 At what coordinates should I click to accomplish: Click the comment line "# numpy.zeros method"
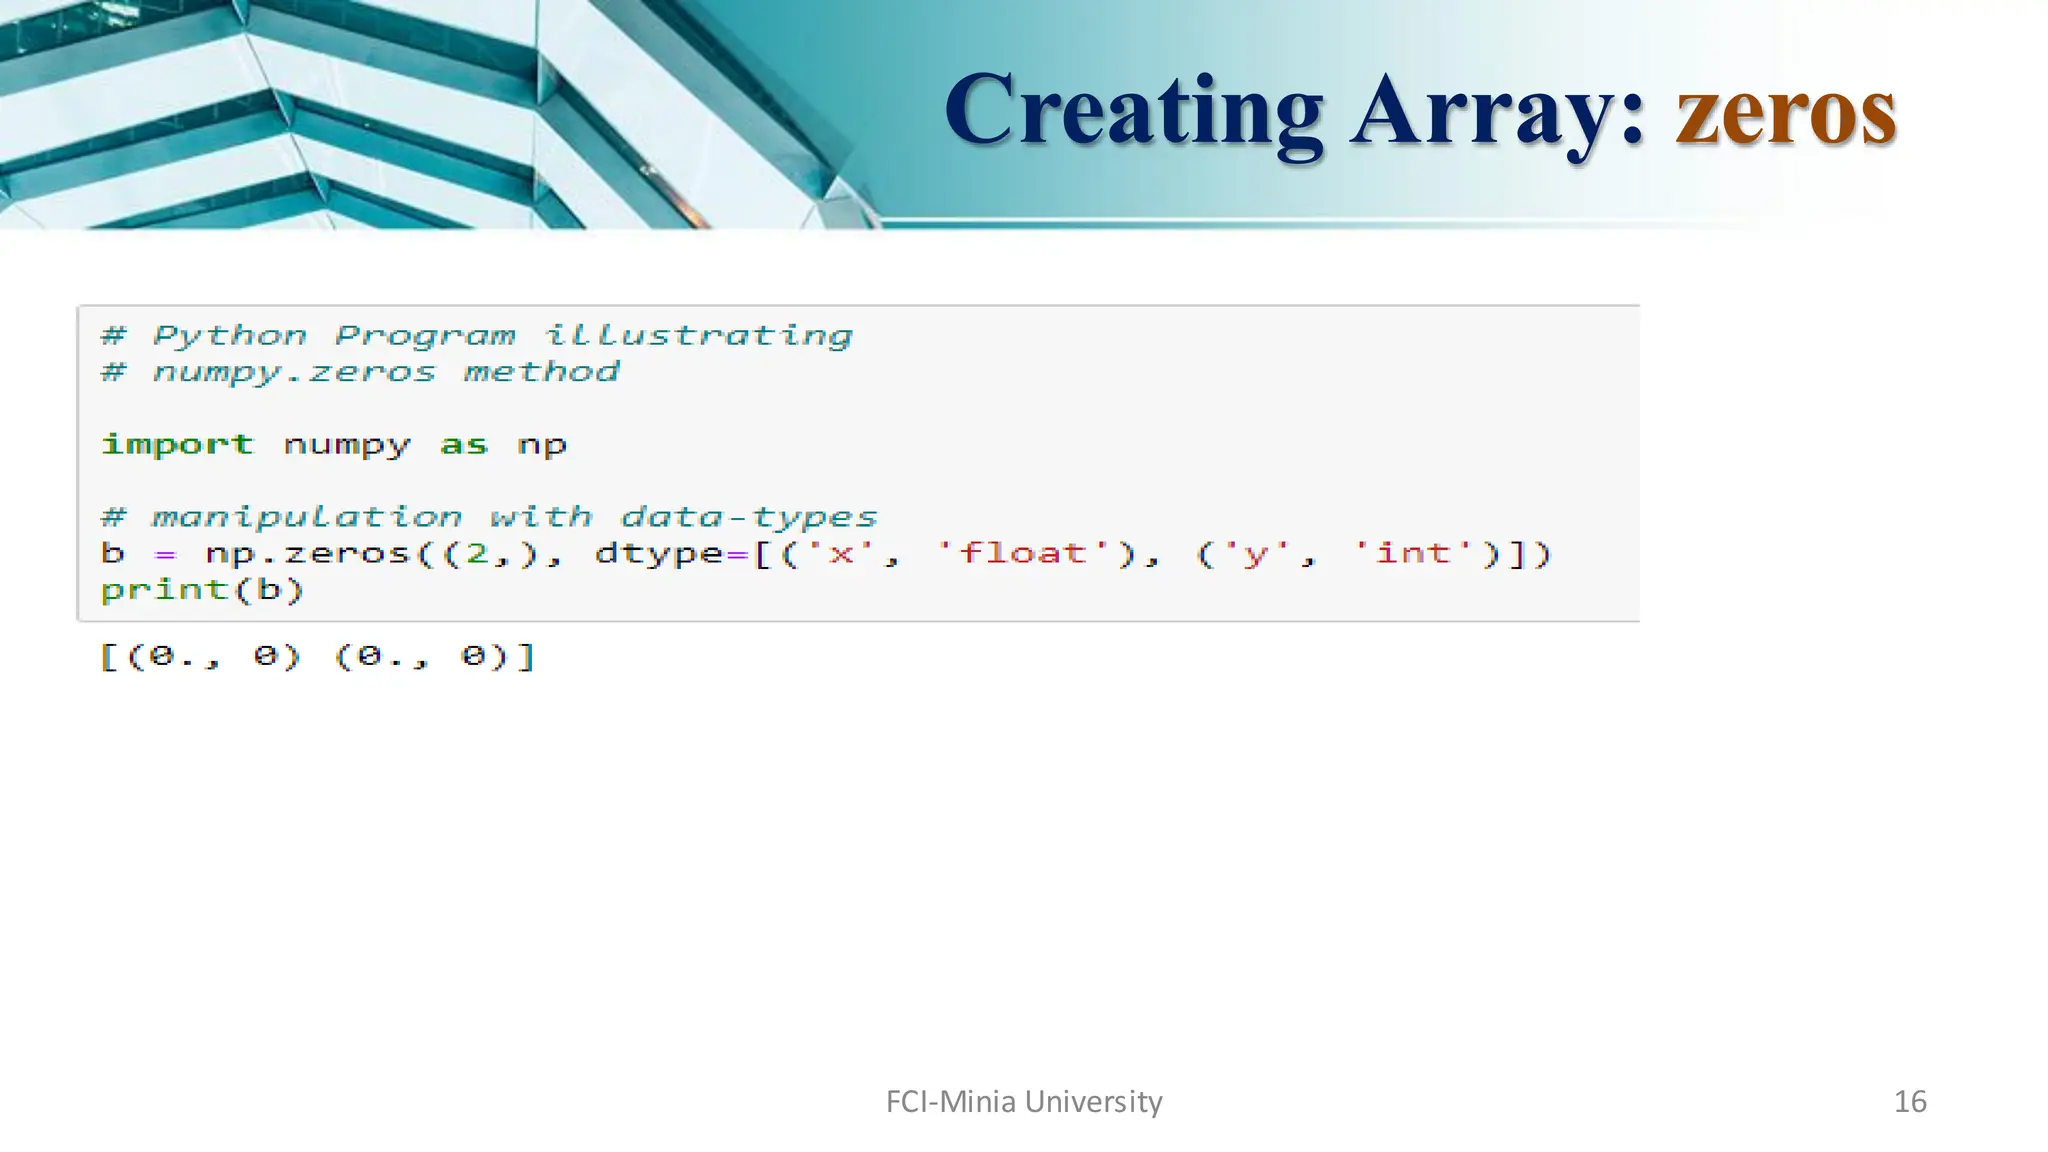pyautogui.click(x=360, y=372)
